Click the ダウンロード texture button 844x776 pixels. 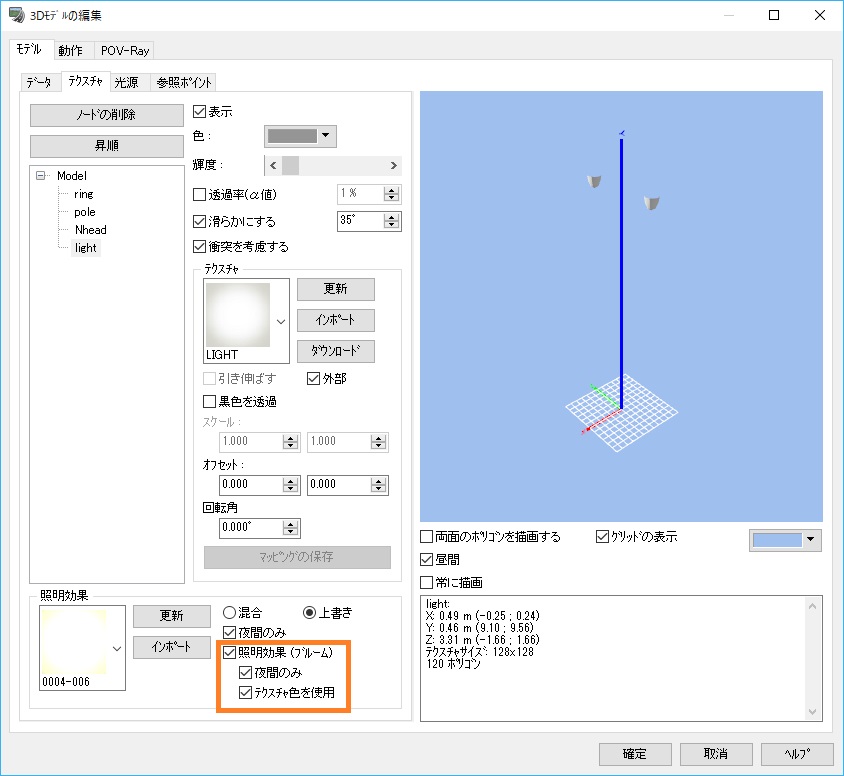[x=336, y=351]
